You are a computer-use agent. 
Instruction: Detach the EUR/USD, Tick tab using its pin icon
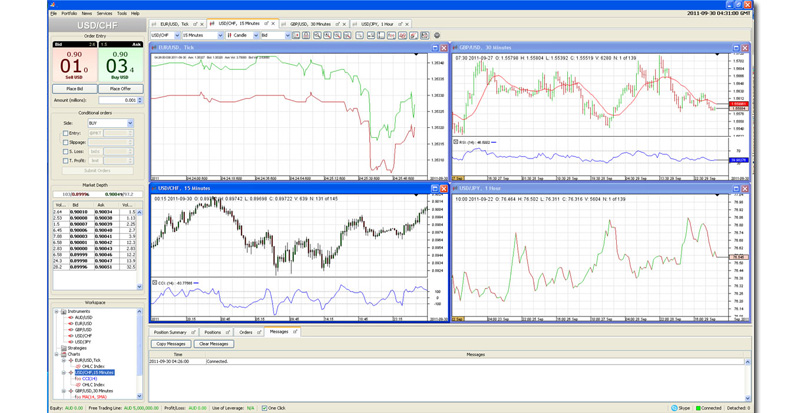click(x=195, y=24)
